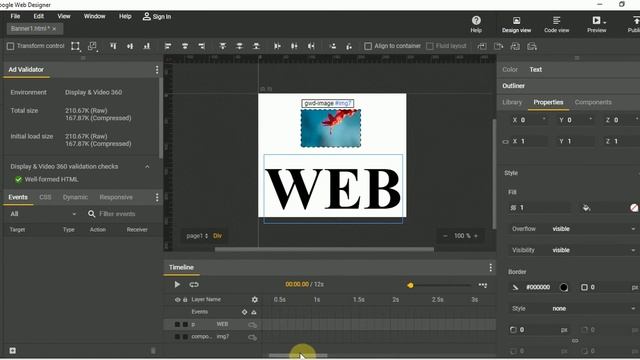The image size is (640, 360).
Task: Enable the Transform control checkbox
Action: [x=11, y=46]
